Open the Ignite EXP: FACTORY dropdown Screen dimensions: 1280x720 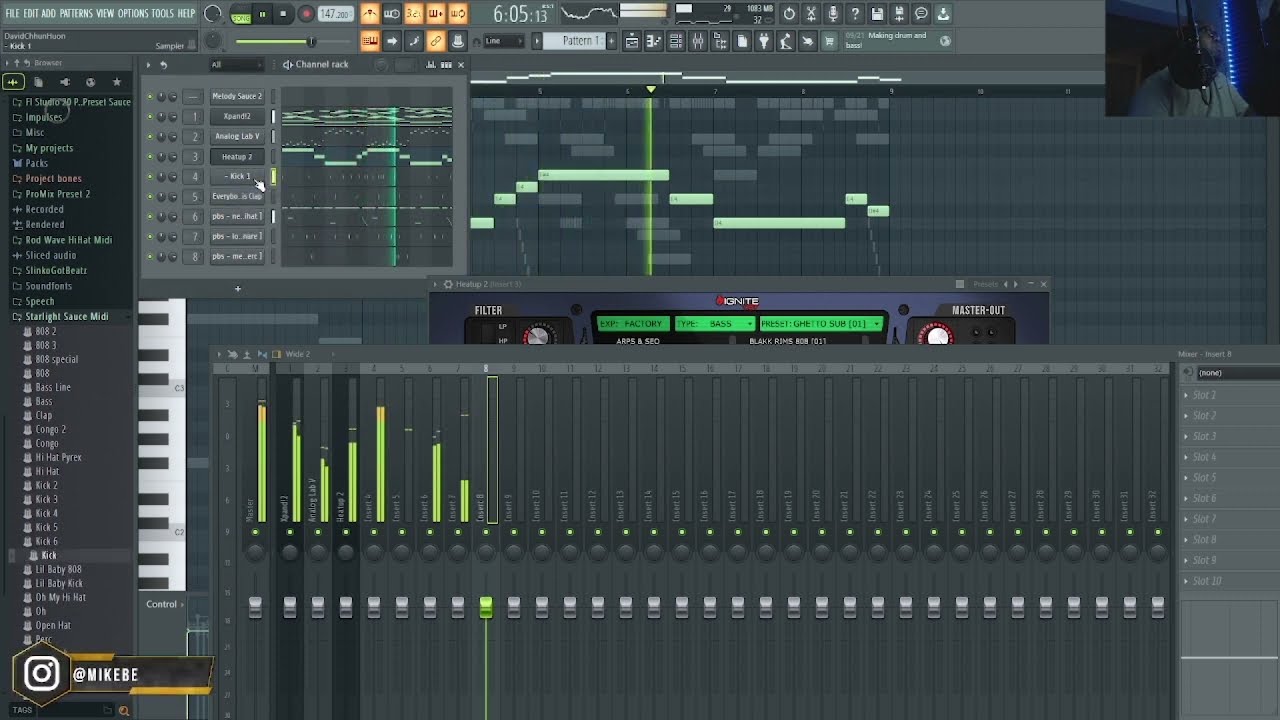coord(632,324)
